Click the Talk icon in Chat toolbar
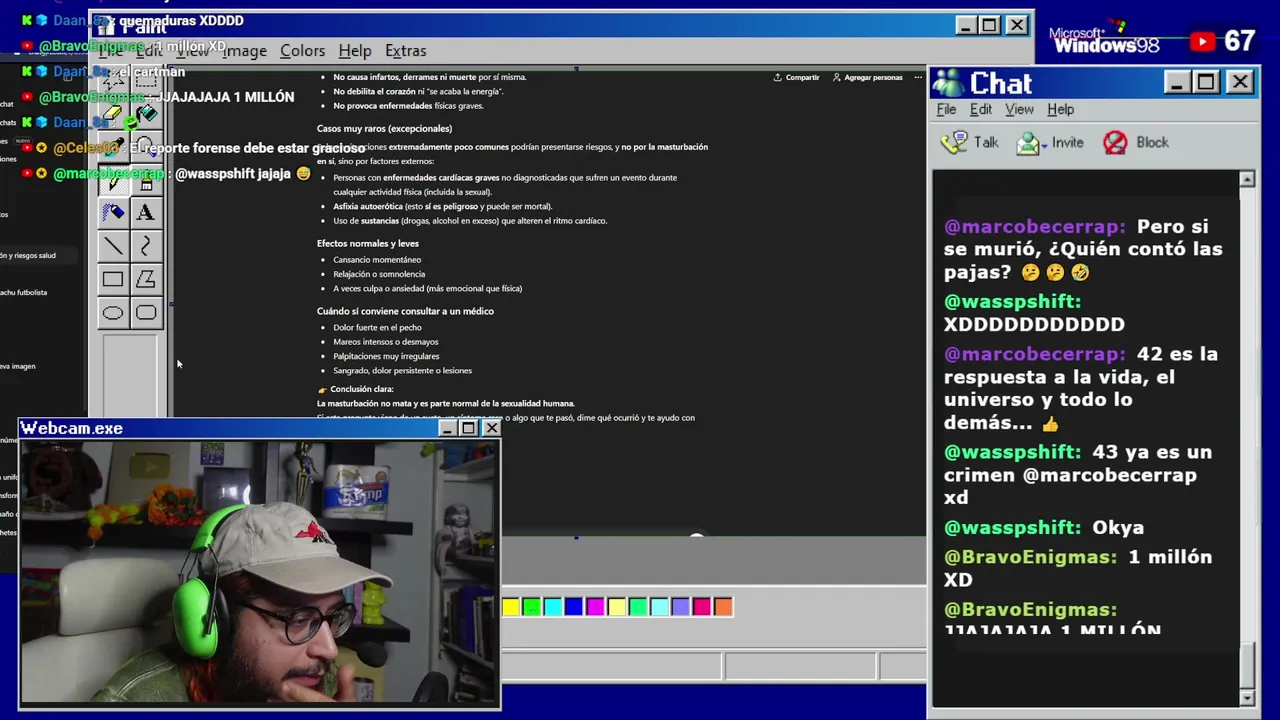Viewport: 1280px width, 720px height. 955,143
